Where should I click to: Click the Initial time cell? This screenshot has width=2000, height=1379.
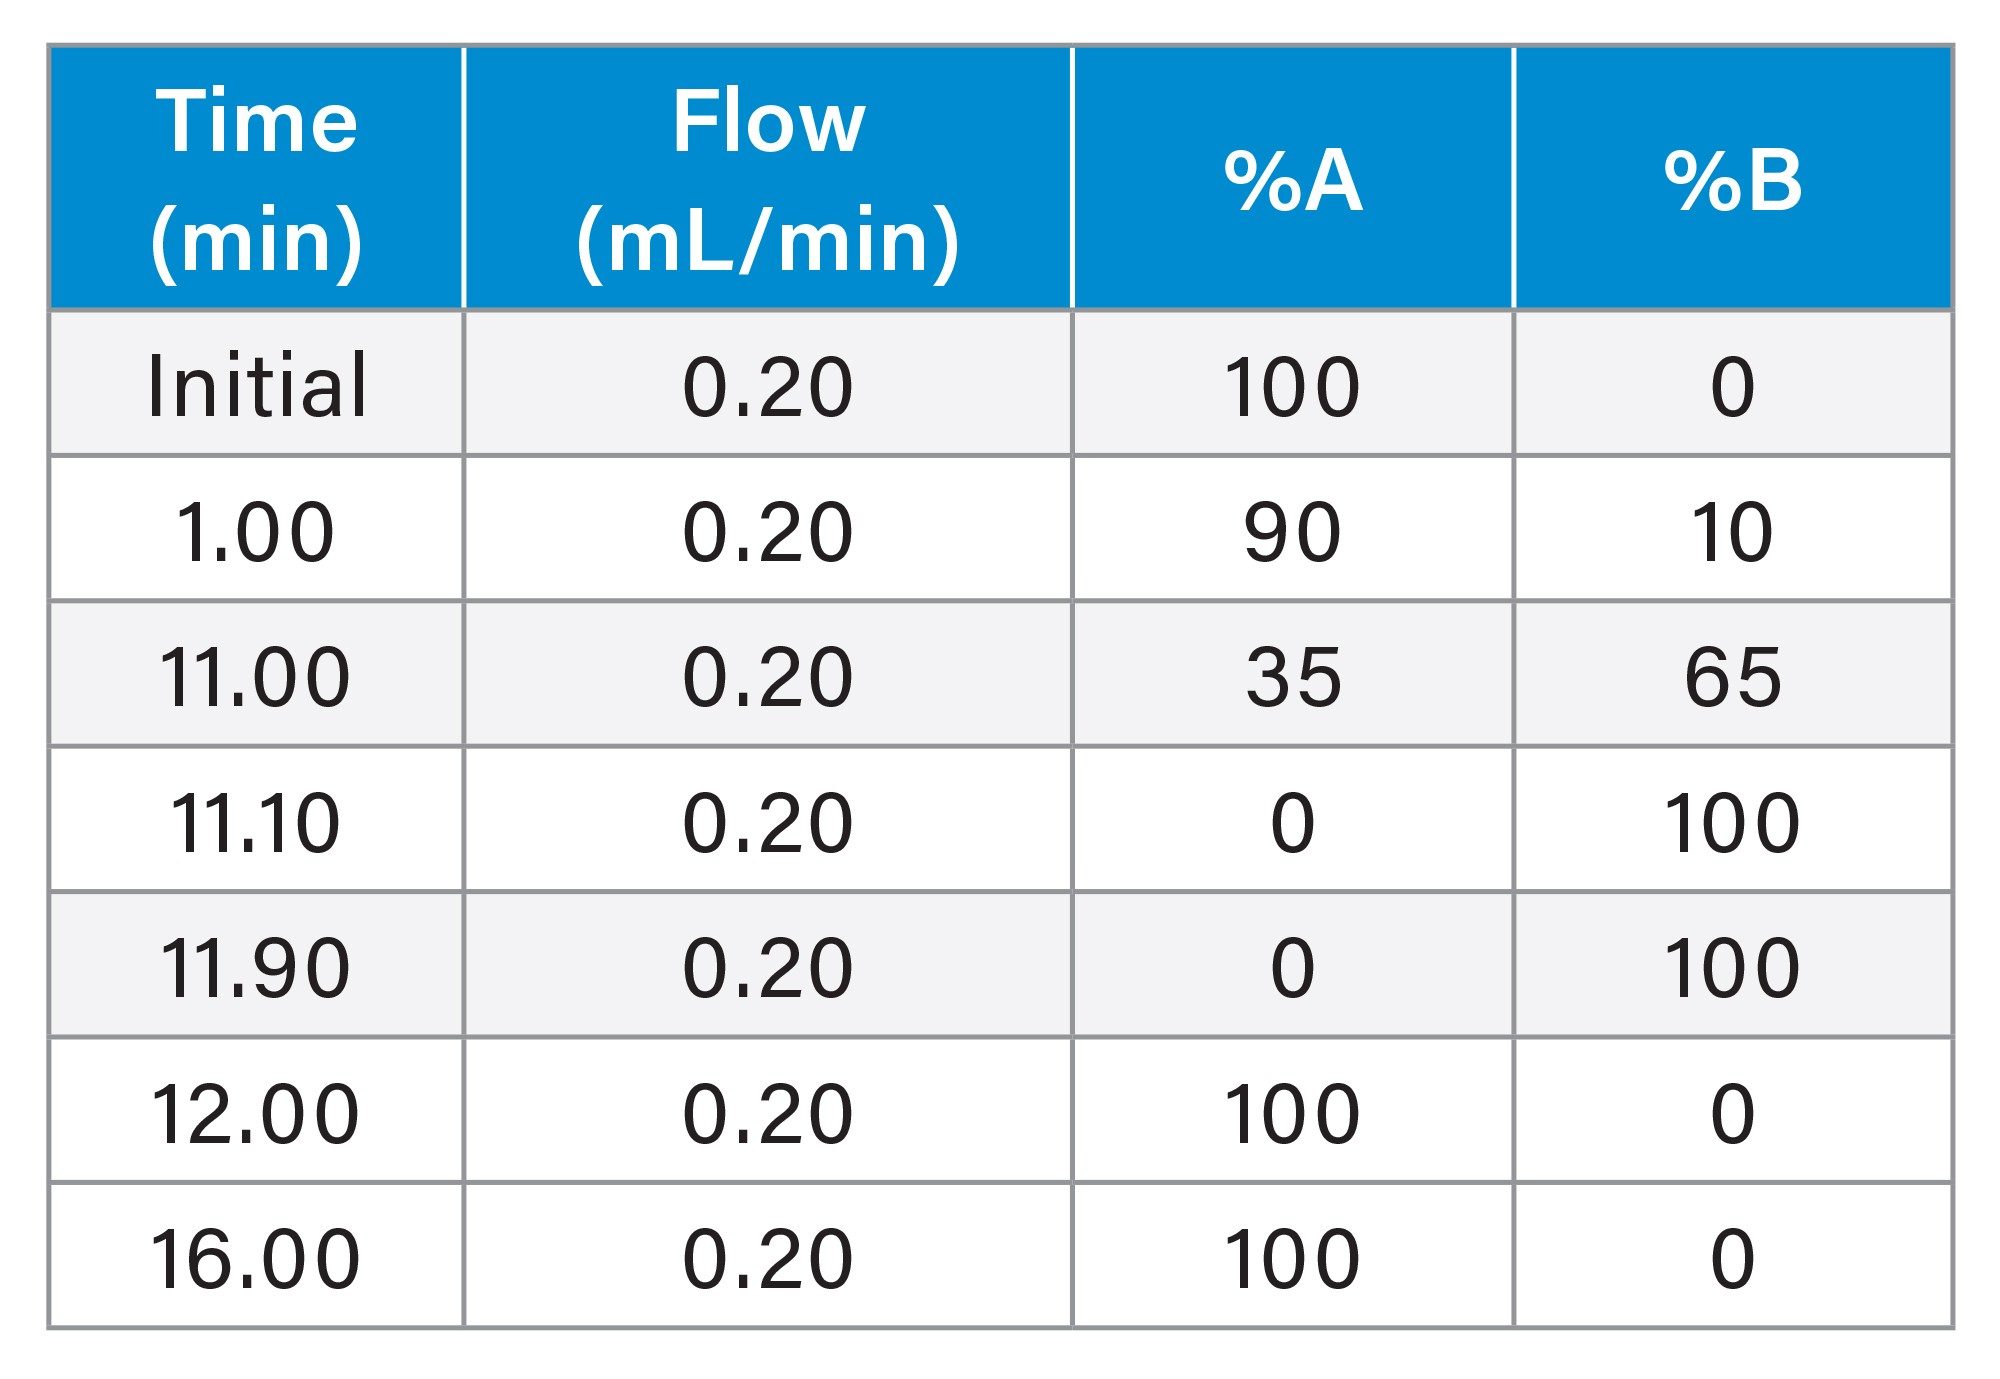[256, 385]
